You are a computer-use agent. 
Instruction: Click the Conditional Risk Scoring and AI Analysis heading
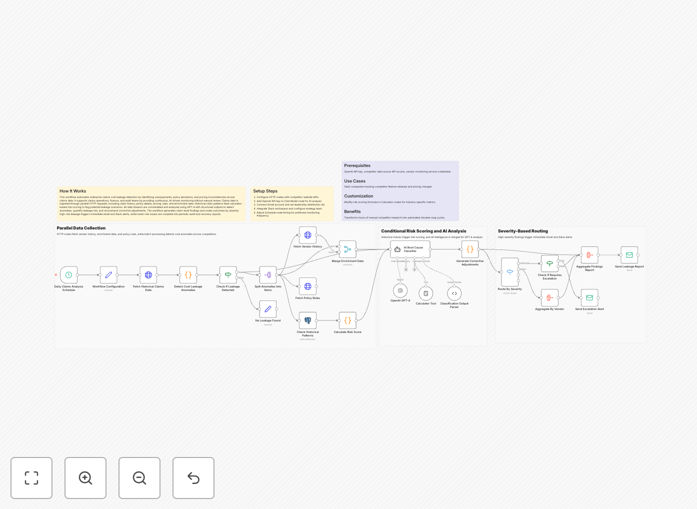(x=424, y=231)
